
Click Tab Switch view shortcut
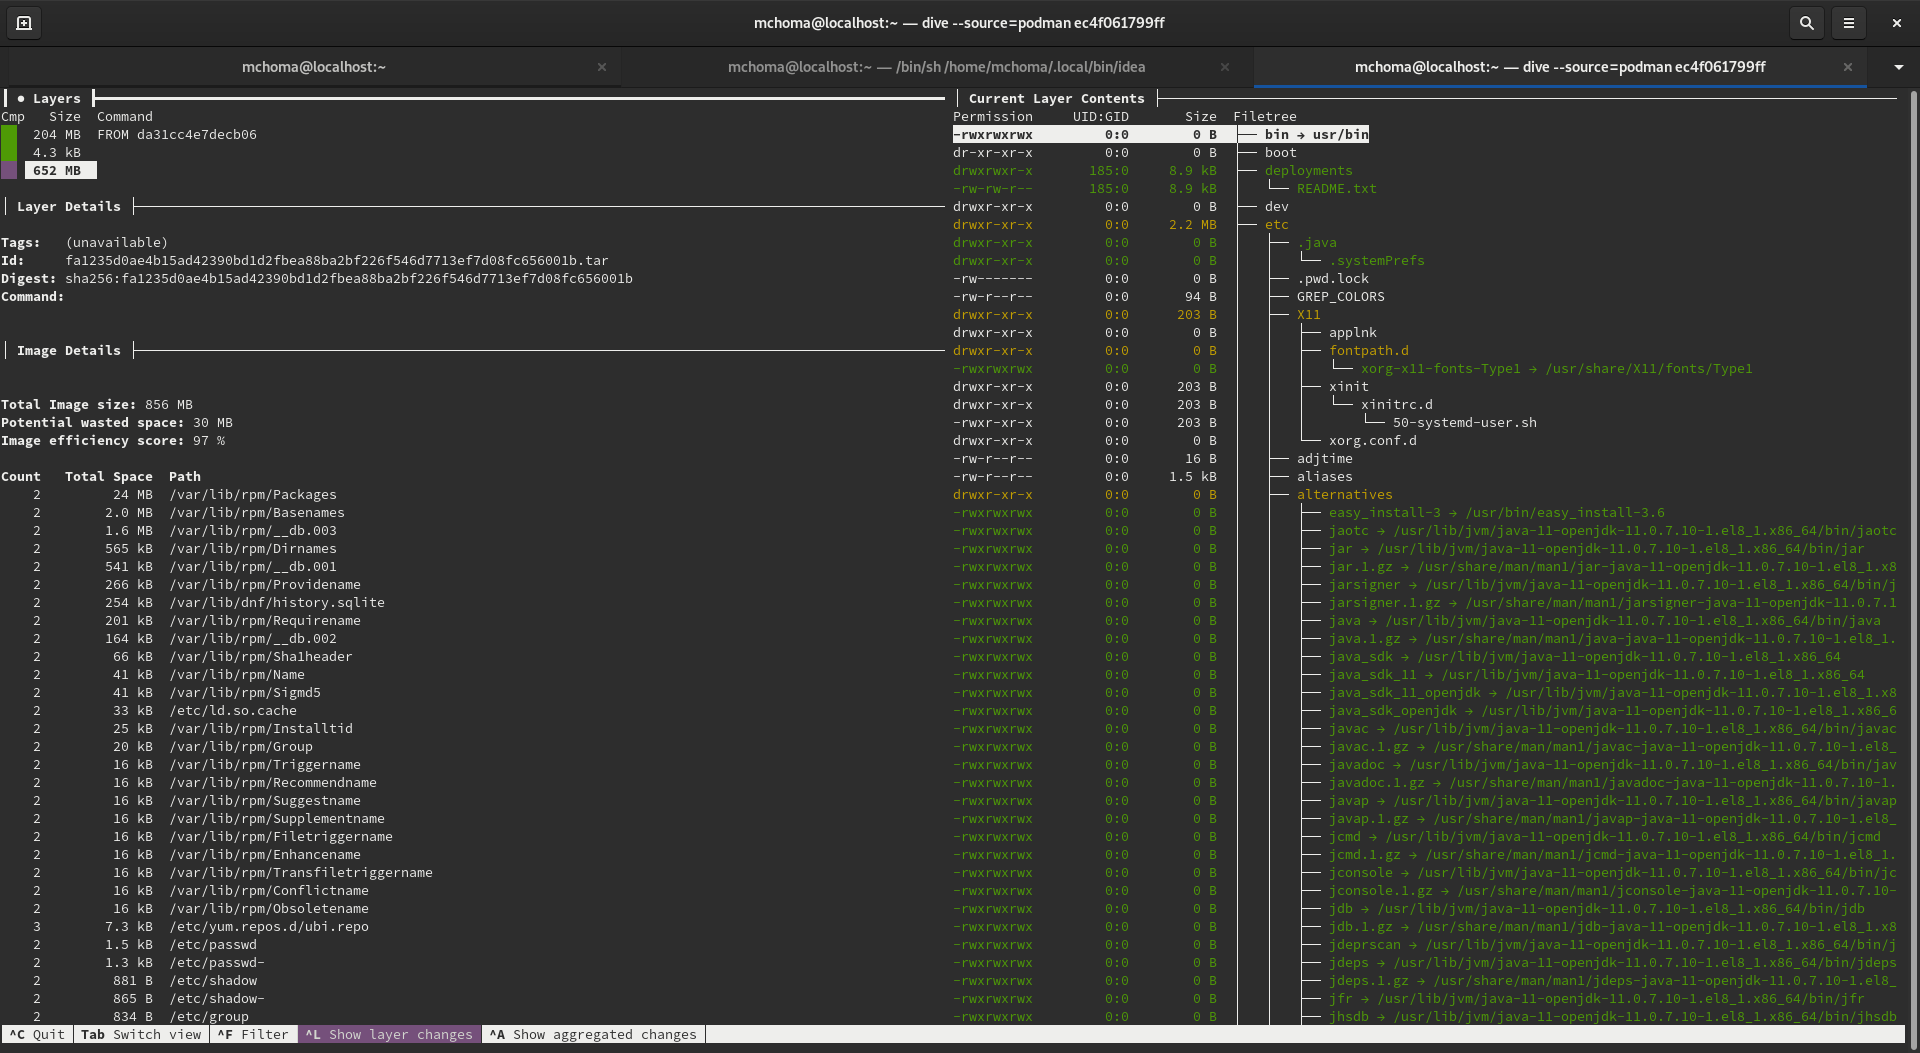pyautogui.click(x=141, y=1034)
